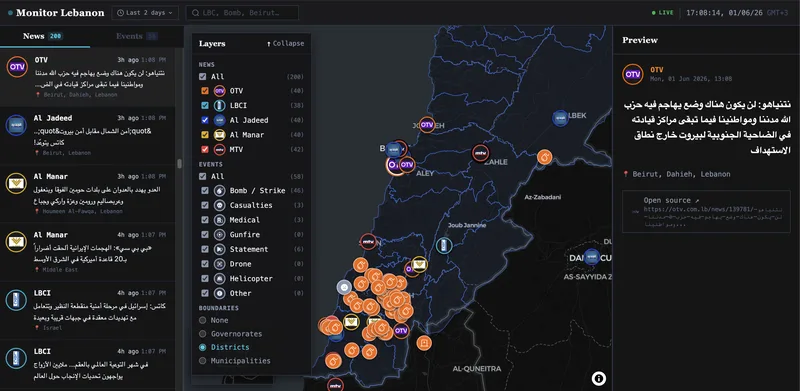Image resolution: width=800 pixels, height=391 pixels.
Task: Open the Al Manar item about Houmeen Al-Fawqa
Action: pos(87,193)
